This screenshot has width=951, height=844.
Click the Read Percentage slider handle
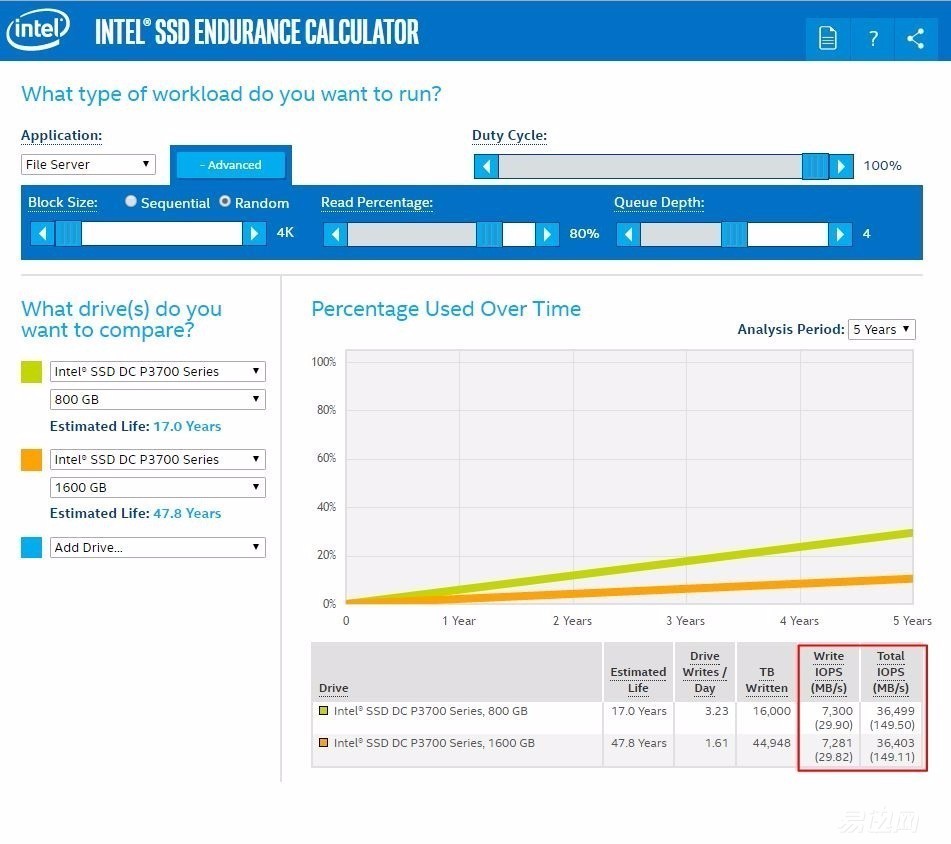[489, 234]
